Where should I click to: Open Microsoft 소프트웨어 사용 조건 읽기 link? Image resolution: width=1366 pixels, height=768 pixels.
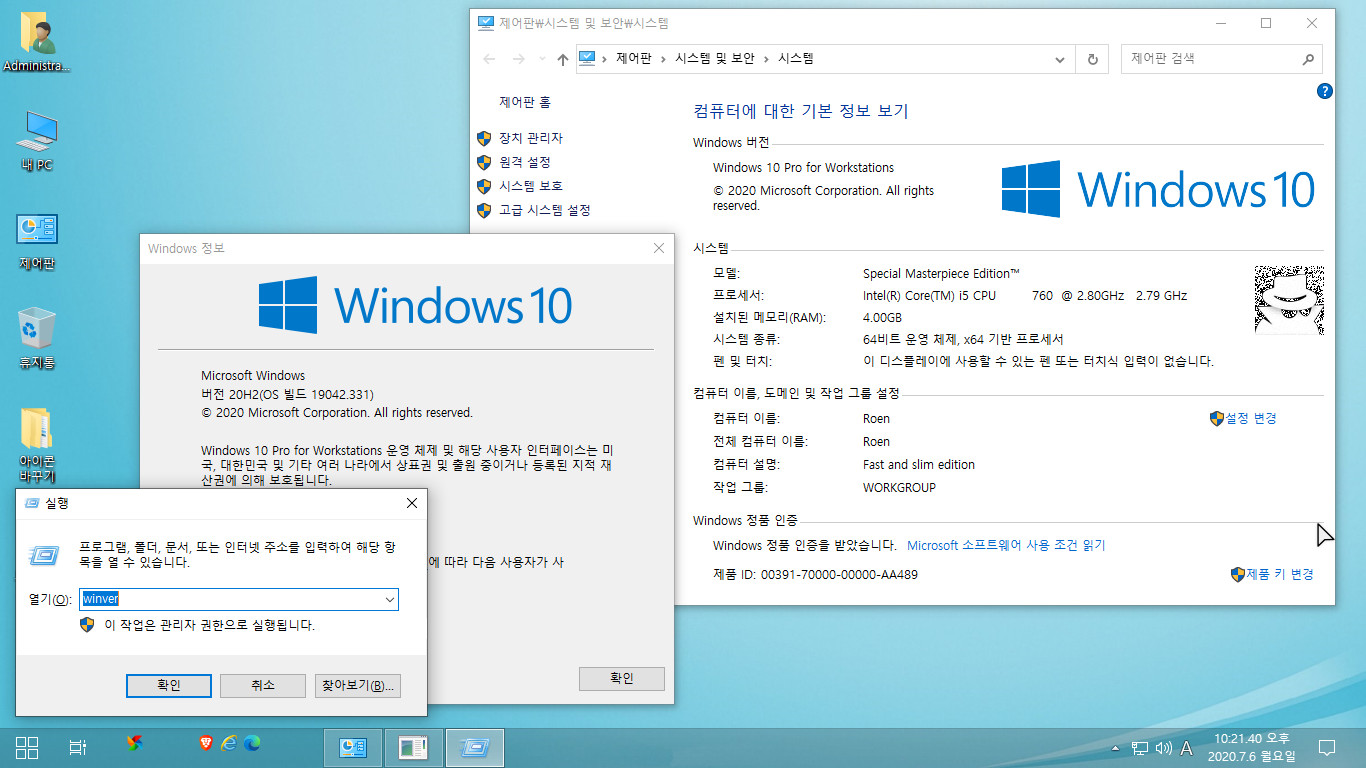[x=1006, y=545]
